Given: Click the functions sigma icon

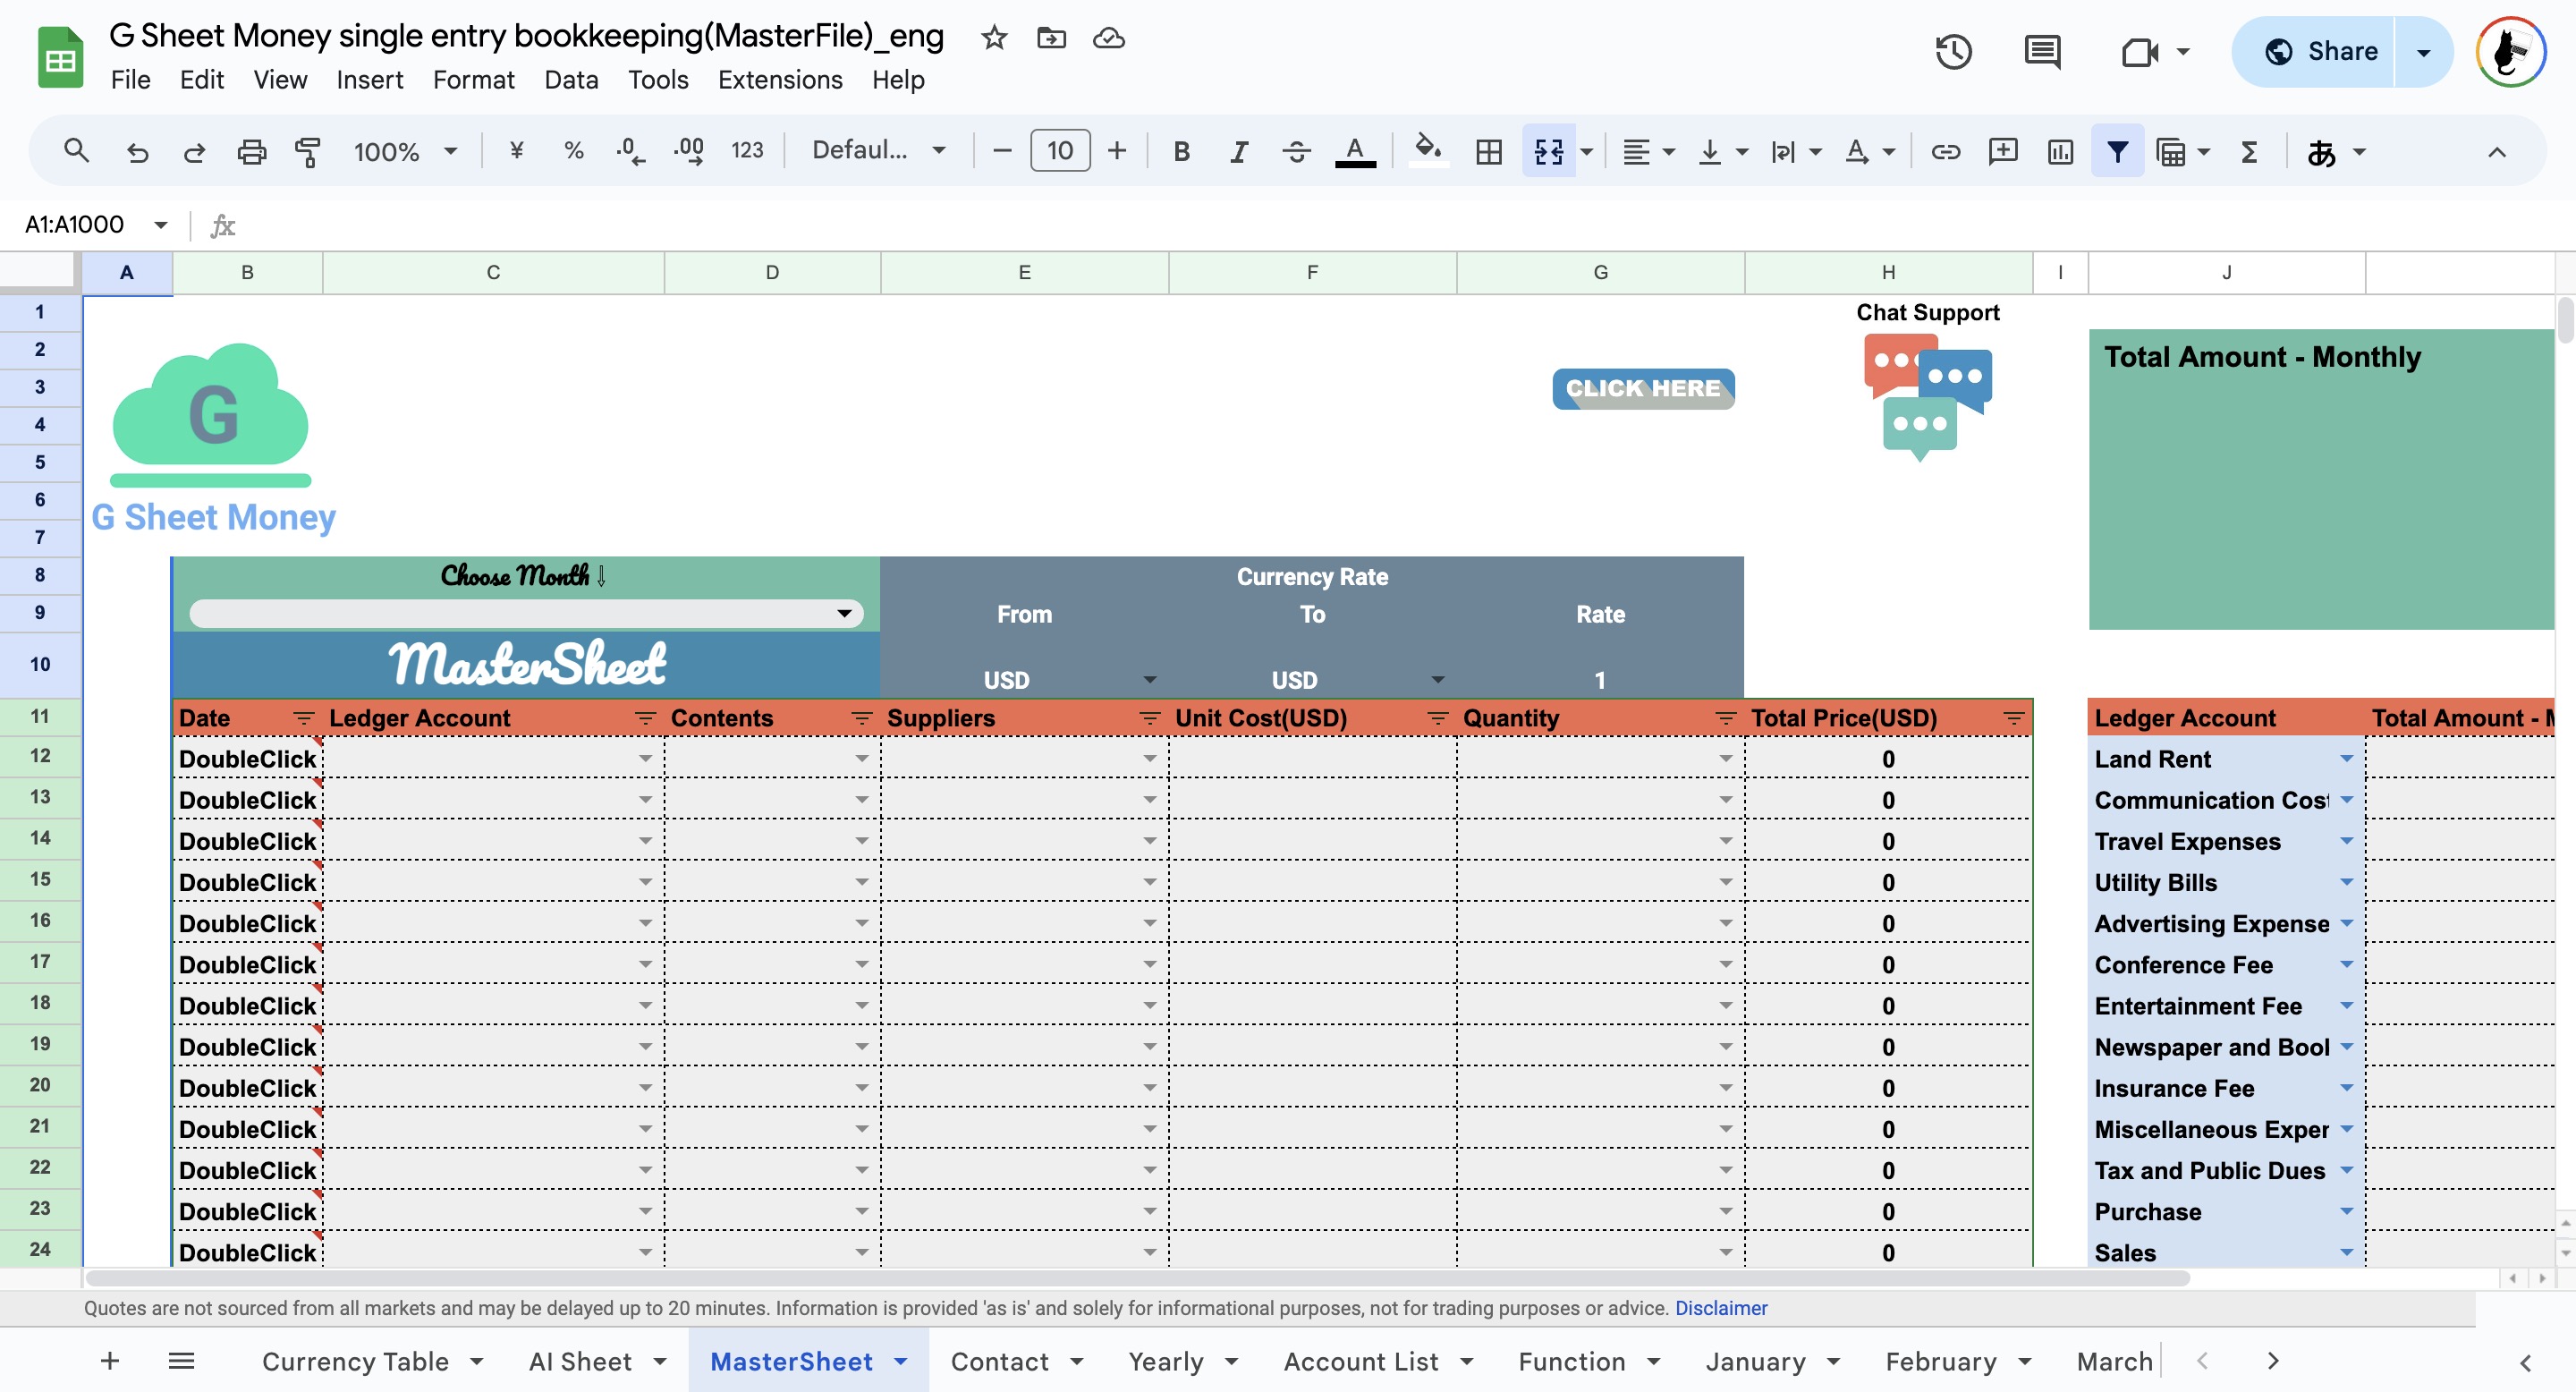Looking at the screenshot, I should coord(2249,151).
